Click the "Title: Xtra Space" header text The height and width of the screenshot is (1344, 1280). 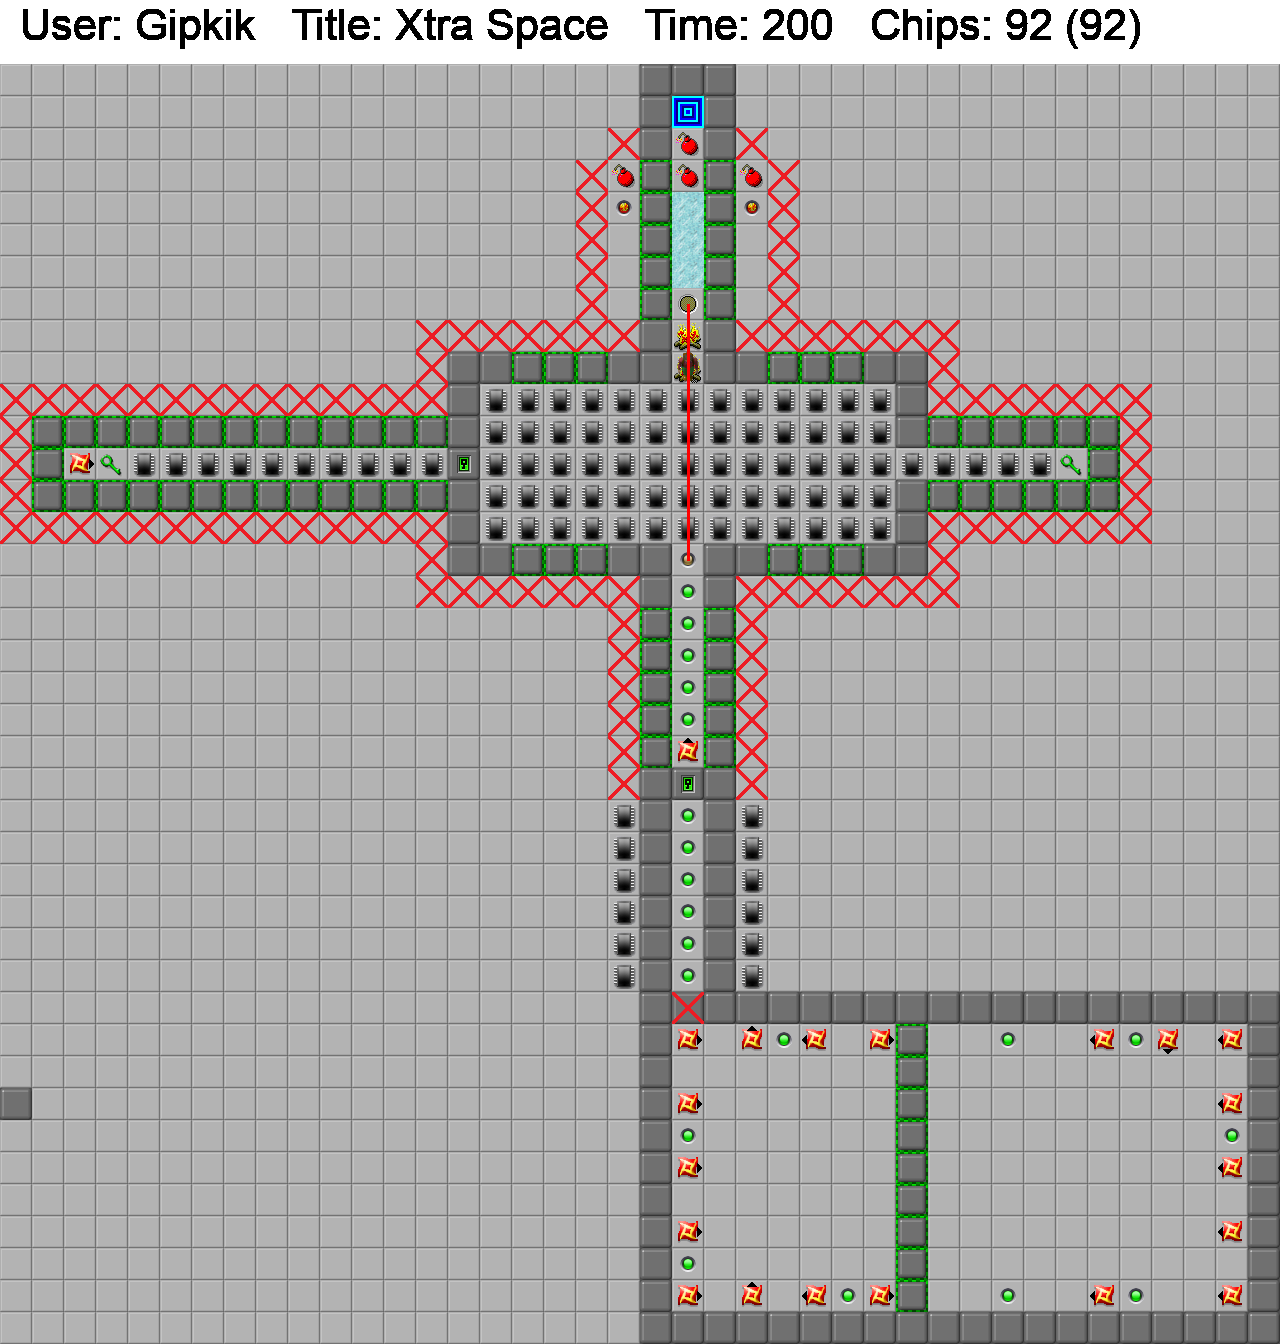450,26
